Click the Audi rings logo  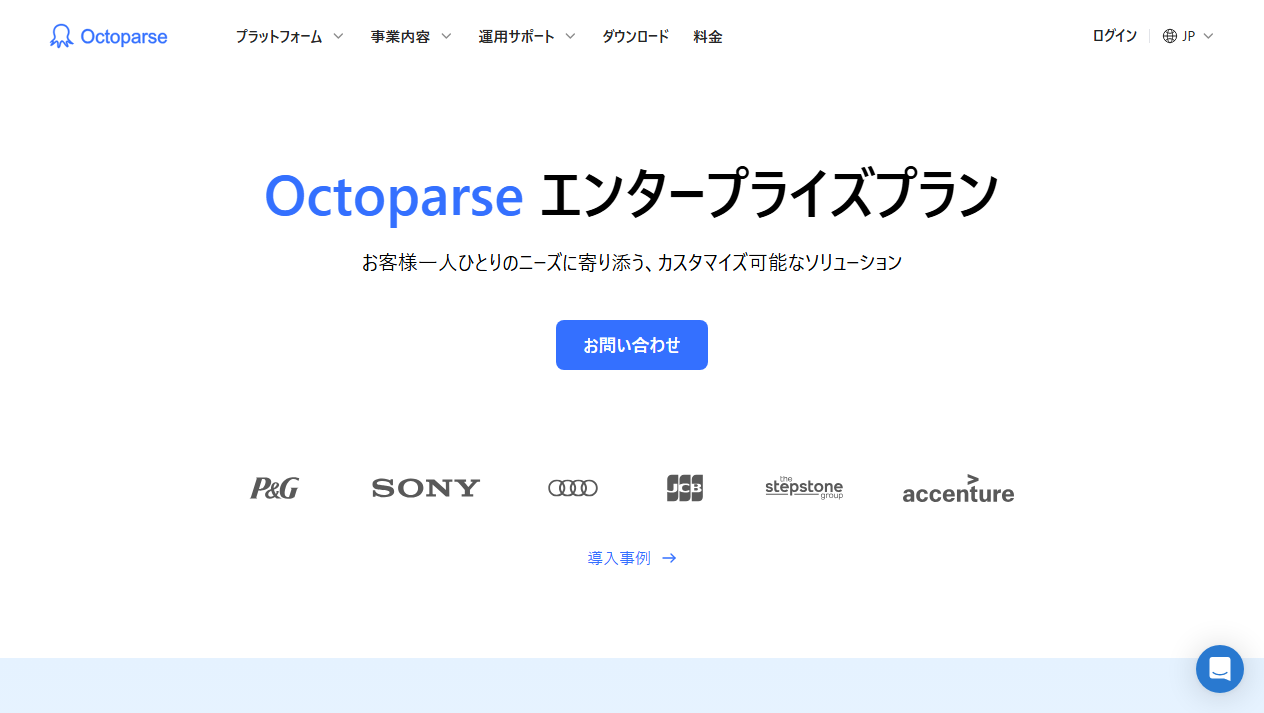coord(573,488)
